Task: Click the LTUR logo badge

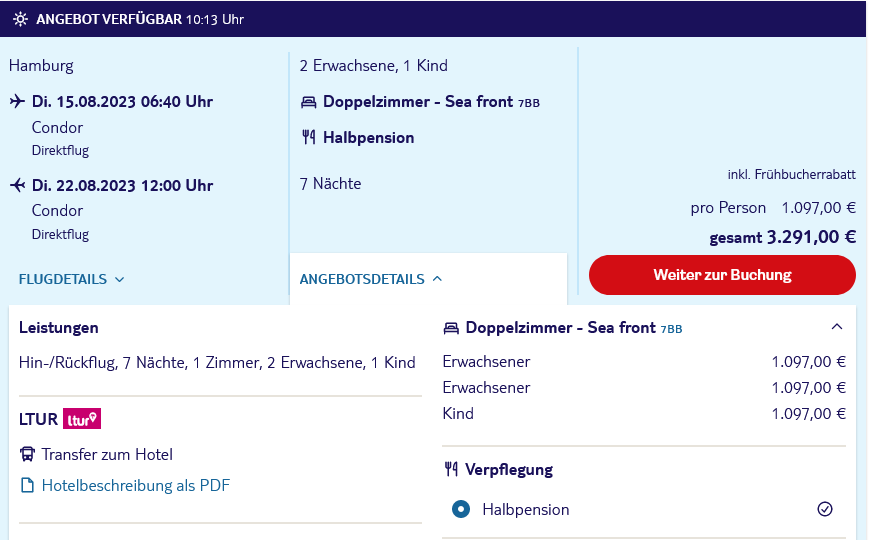Action: click(82, 419)
